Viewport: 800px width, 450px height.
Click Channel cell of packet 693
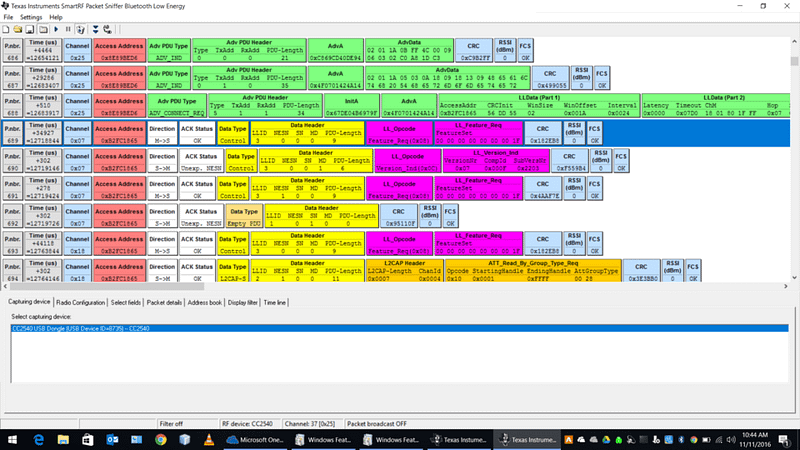coord(78,243)
